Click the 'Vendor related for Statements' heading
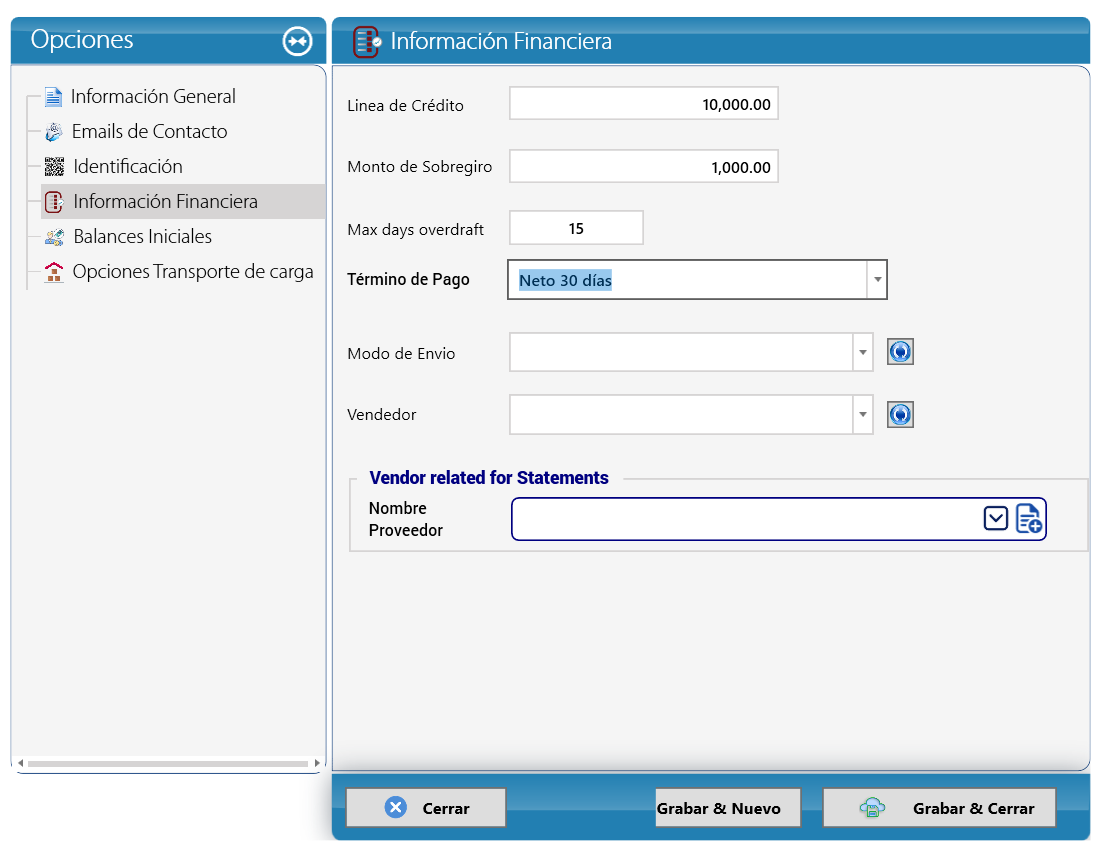Screen dimensions: 1110x850 488,478
